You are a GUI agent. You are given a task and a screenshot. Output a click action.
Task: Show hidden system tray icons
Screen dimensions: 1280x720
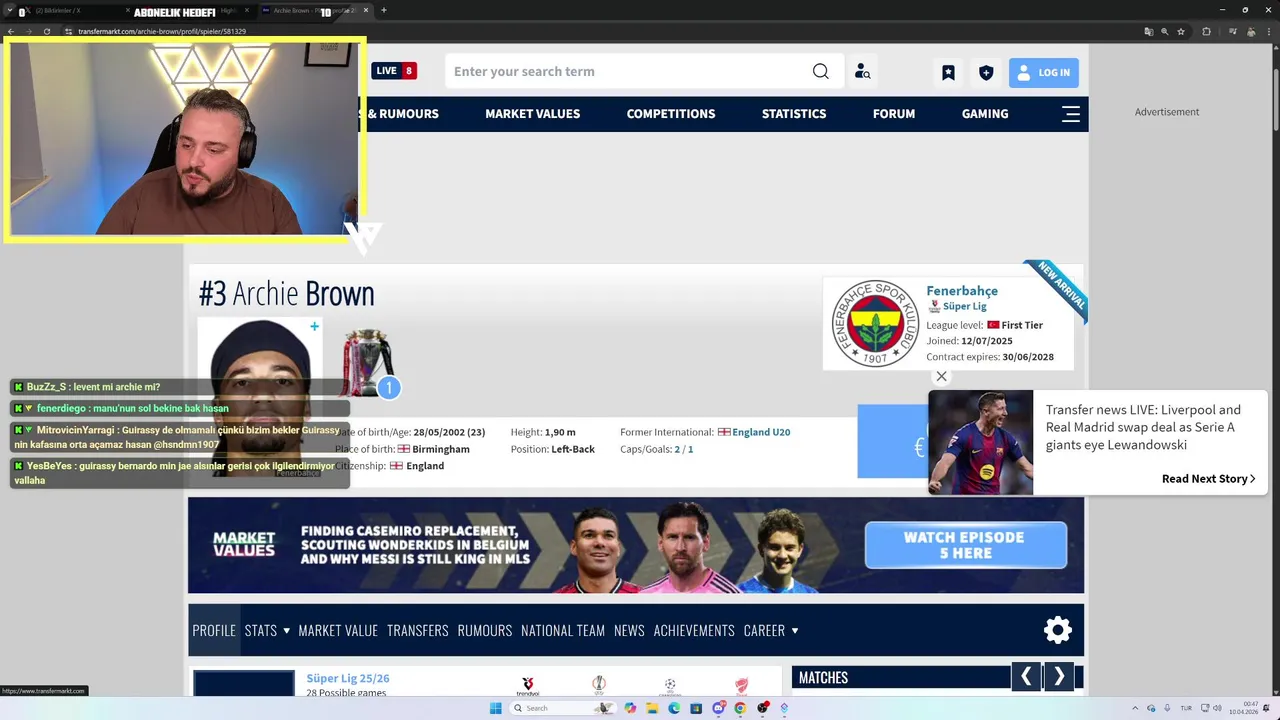[x=1135, y=708]
